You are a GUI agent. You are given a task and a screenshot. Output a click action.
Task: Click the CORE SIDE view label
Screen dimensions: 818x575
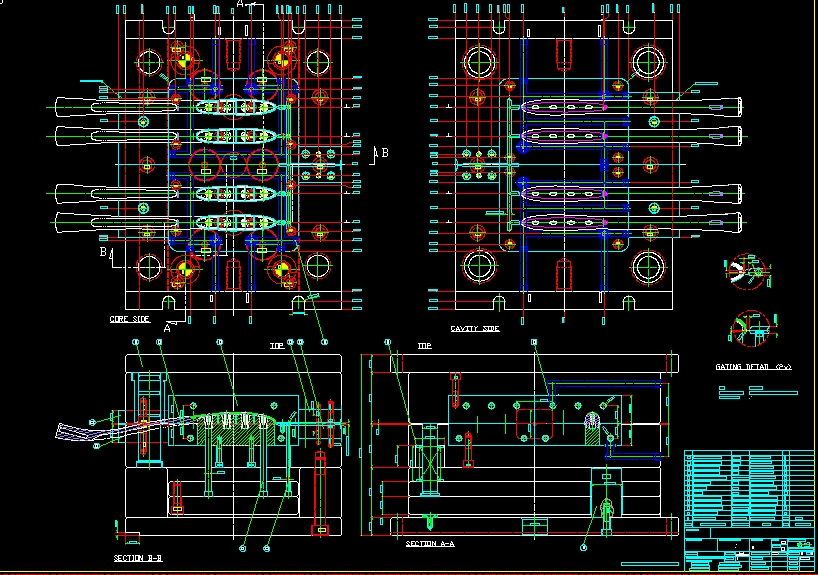[130, 320]
